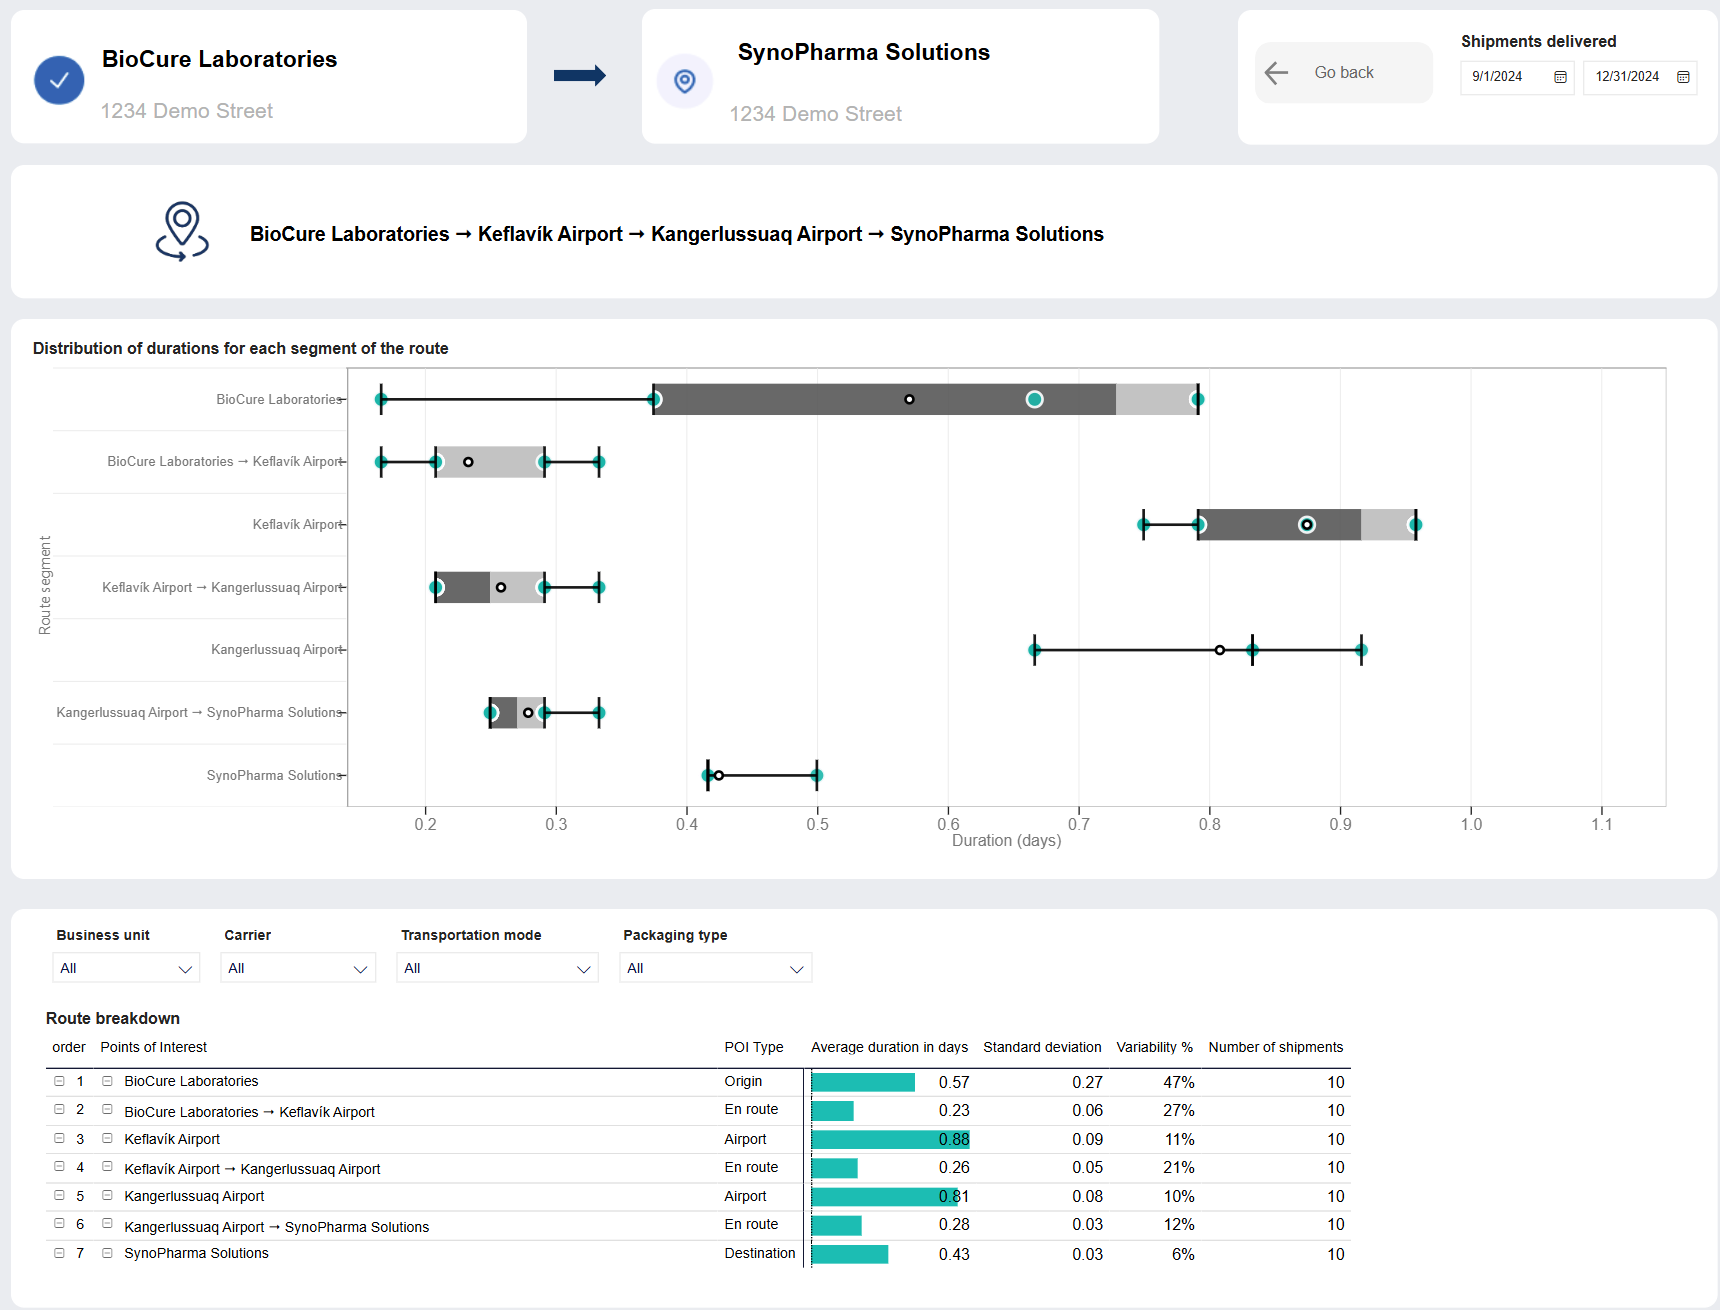
Task: Open the Business unit dropdown
Action: click(x=126, y=968)
